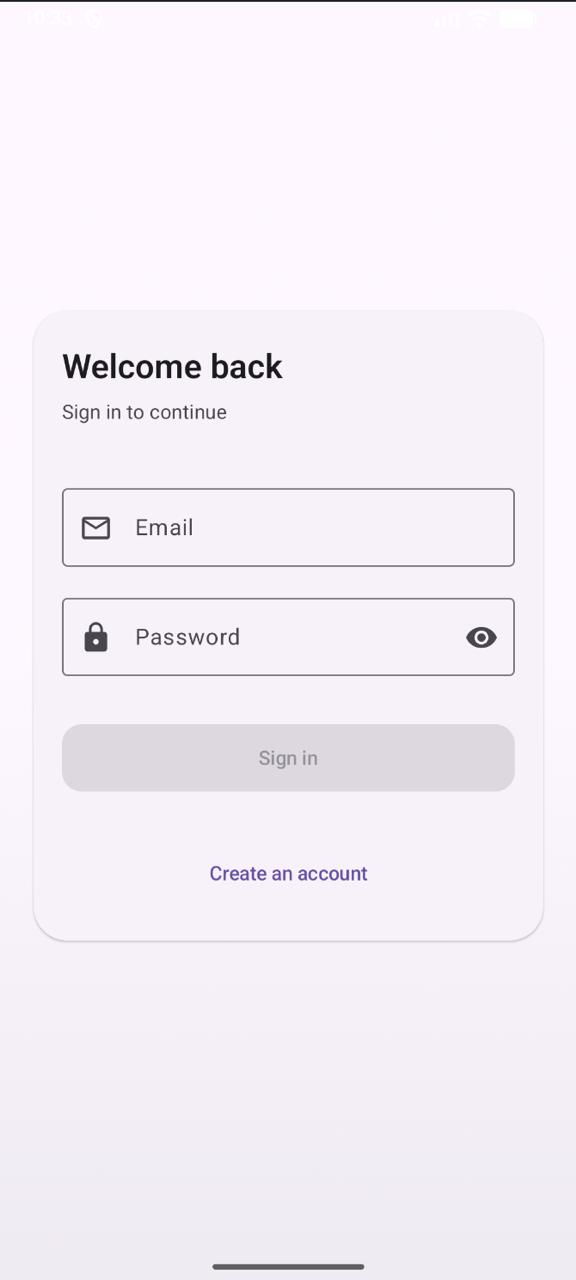Tap the cellular signal icon in status bar
The height and width of the screenshot is (1280, 576).
point(448,18)
